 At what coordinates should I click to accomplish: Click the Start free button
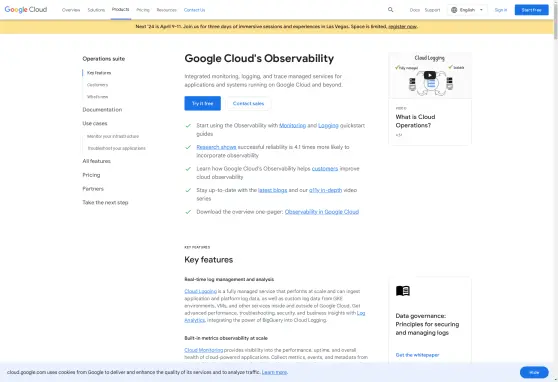point(531,10)
